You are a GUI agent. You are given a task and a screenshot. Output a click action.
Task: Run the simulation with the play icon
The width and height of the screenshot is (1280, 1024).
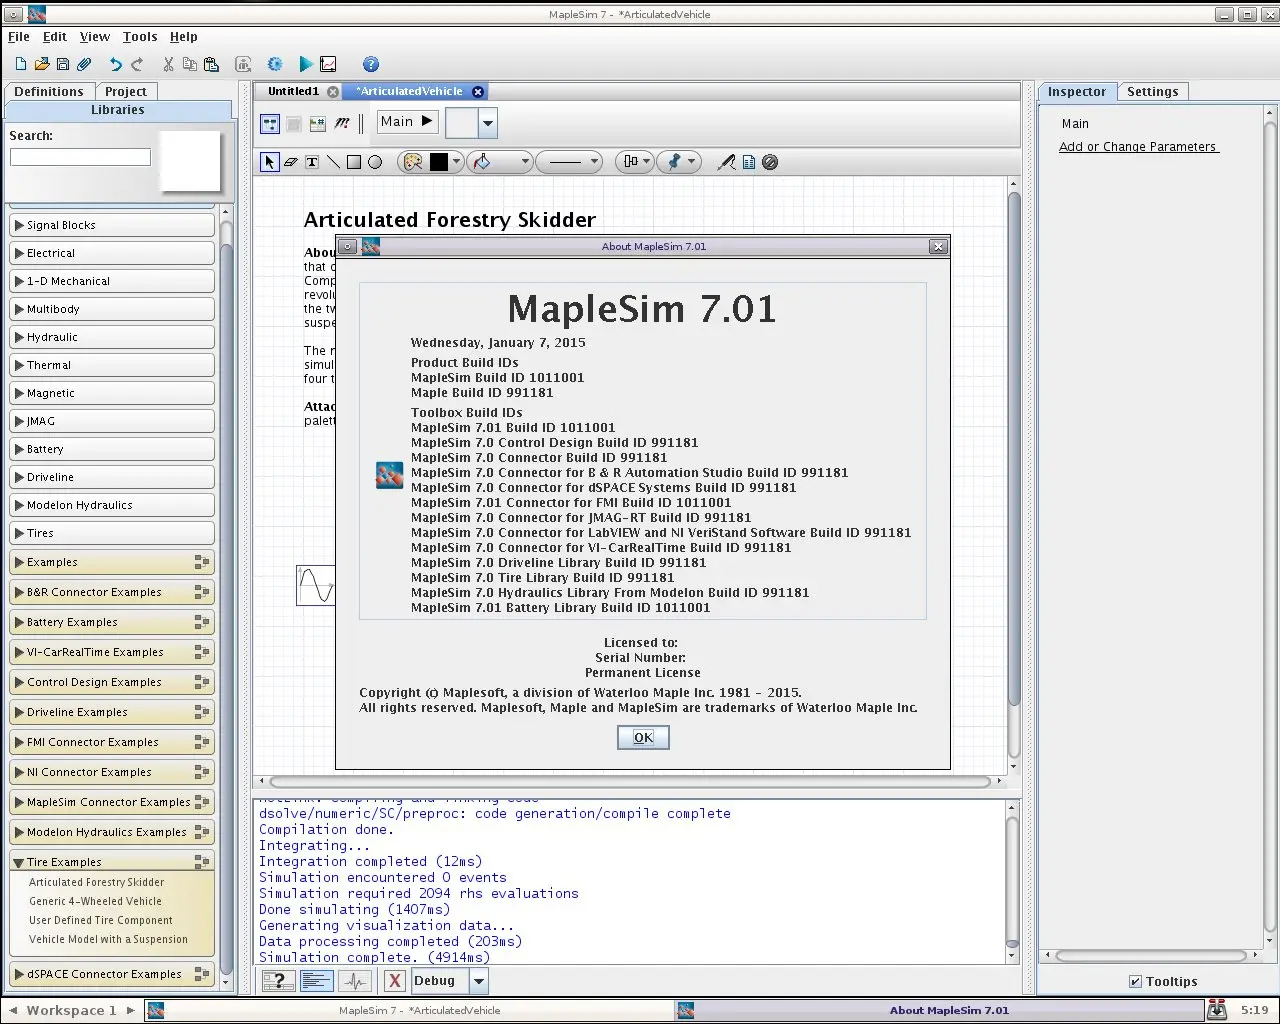306,64
